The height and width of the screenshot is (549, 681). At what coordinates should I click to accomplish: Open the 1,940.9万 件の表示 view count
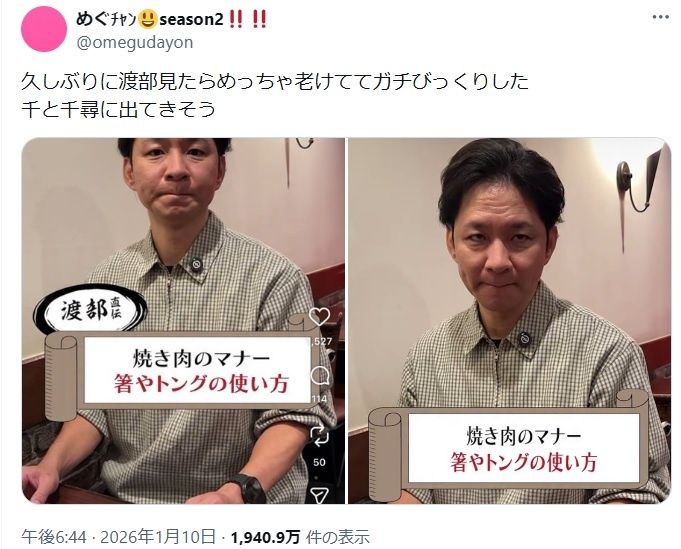pos(300,537)
